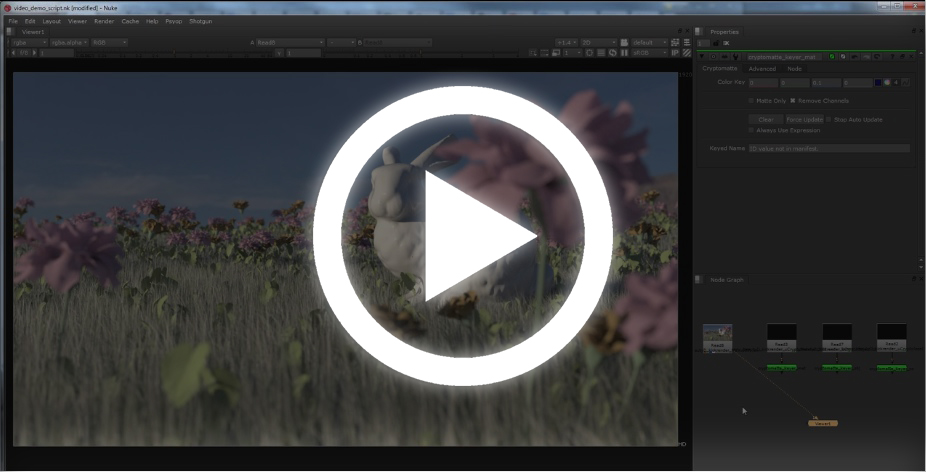
Task: Open the sRGB viewer process dropdown
Action: [649, 53]
